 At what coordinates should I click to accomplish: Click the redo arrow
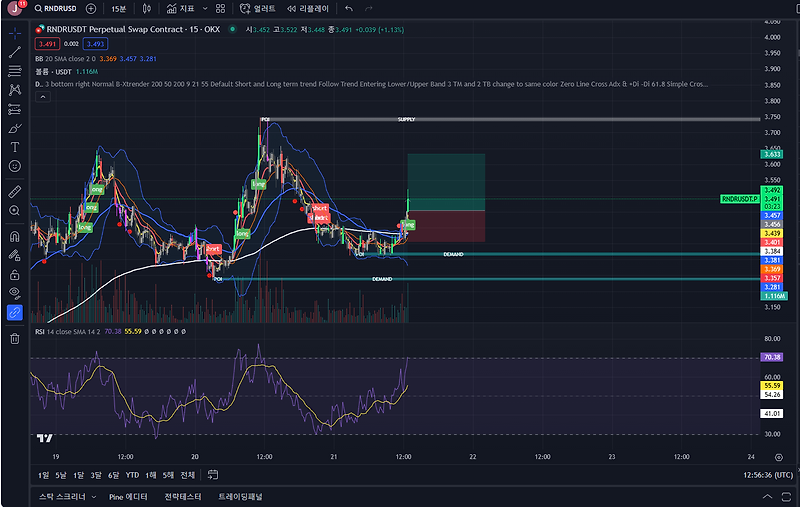coord(369,9)
